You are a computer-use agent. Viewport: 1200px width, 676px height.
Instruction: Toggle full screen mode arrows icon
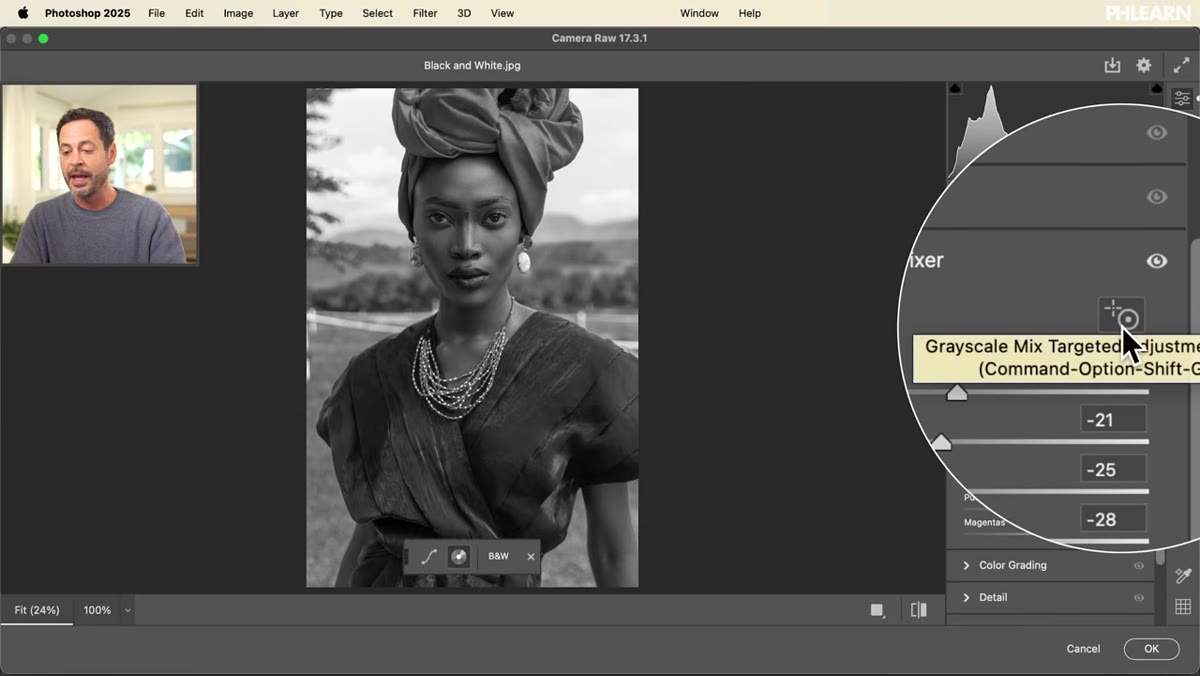coord(1181,65)
